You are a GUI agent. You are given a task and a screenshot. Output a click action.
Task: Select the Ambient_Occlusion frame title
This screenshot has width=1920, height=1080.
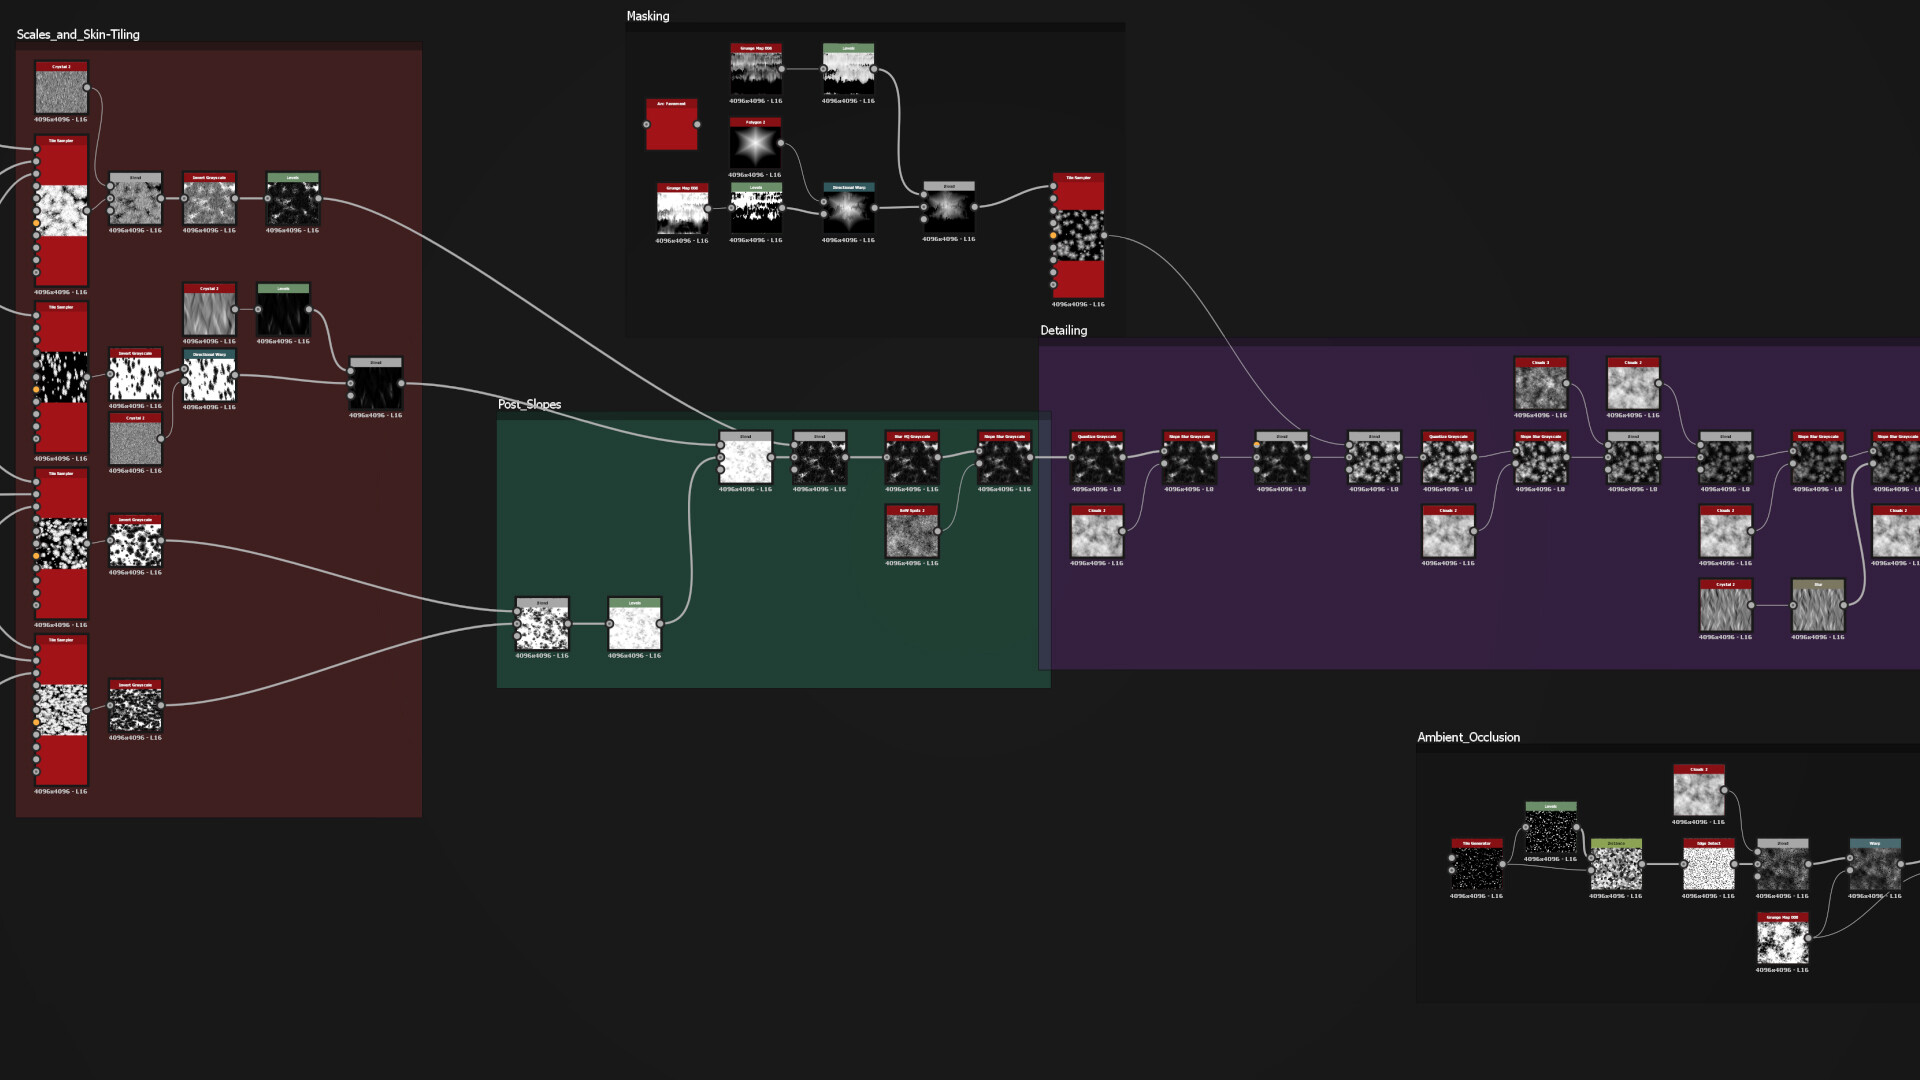pyautogui.click(x=1468, y=737)
